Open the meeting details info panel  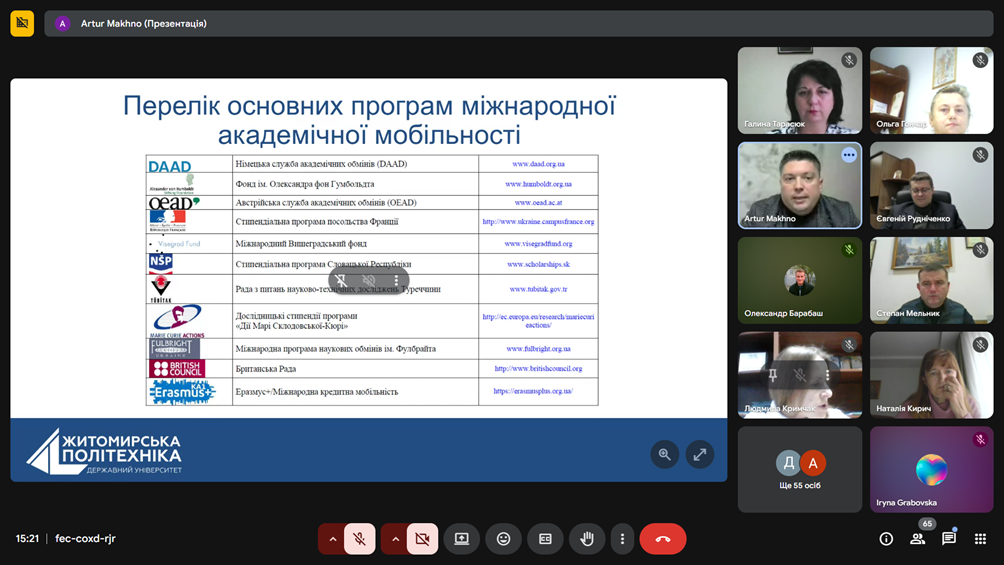point(886,539)
